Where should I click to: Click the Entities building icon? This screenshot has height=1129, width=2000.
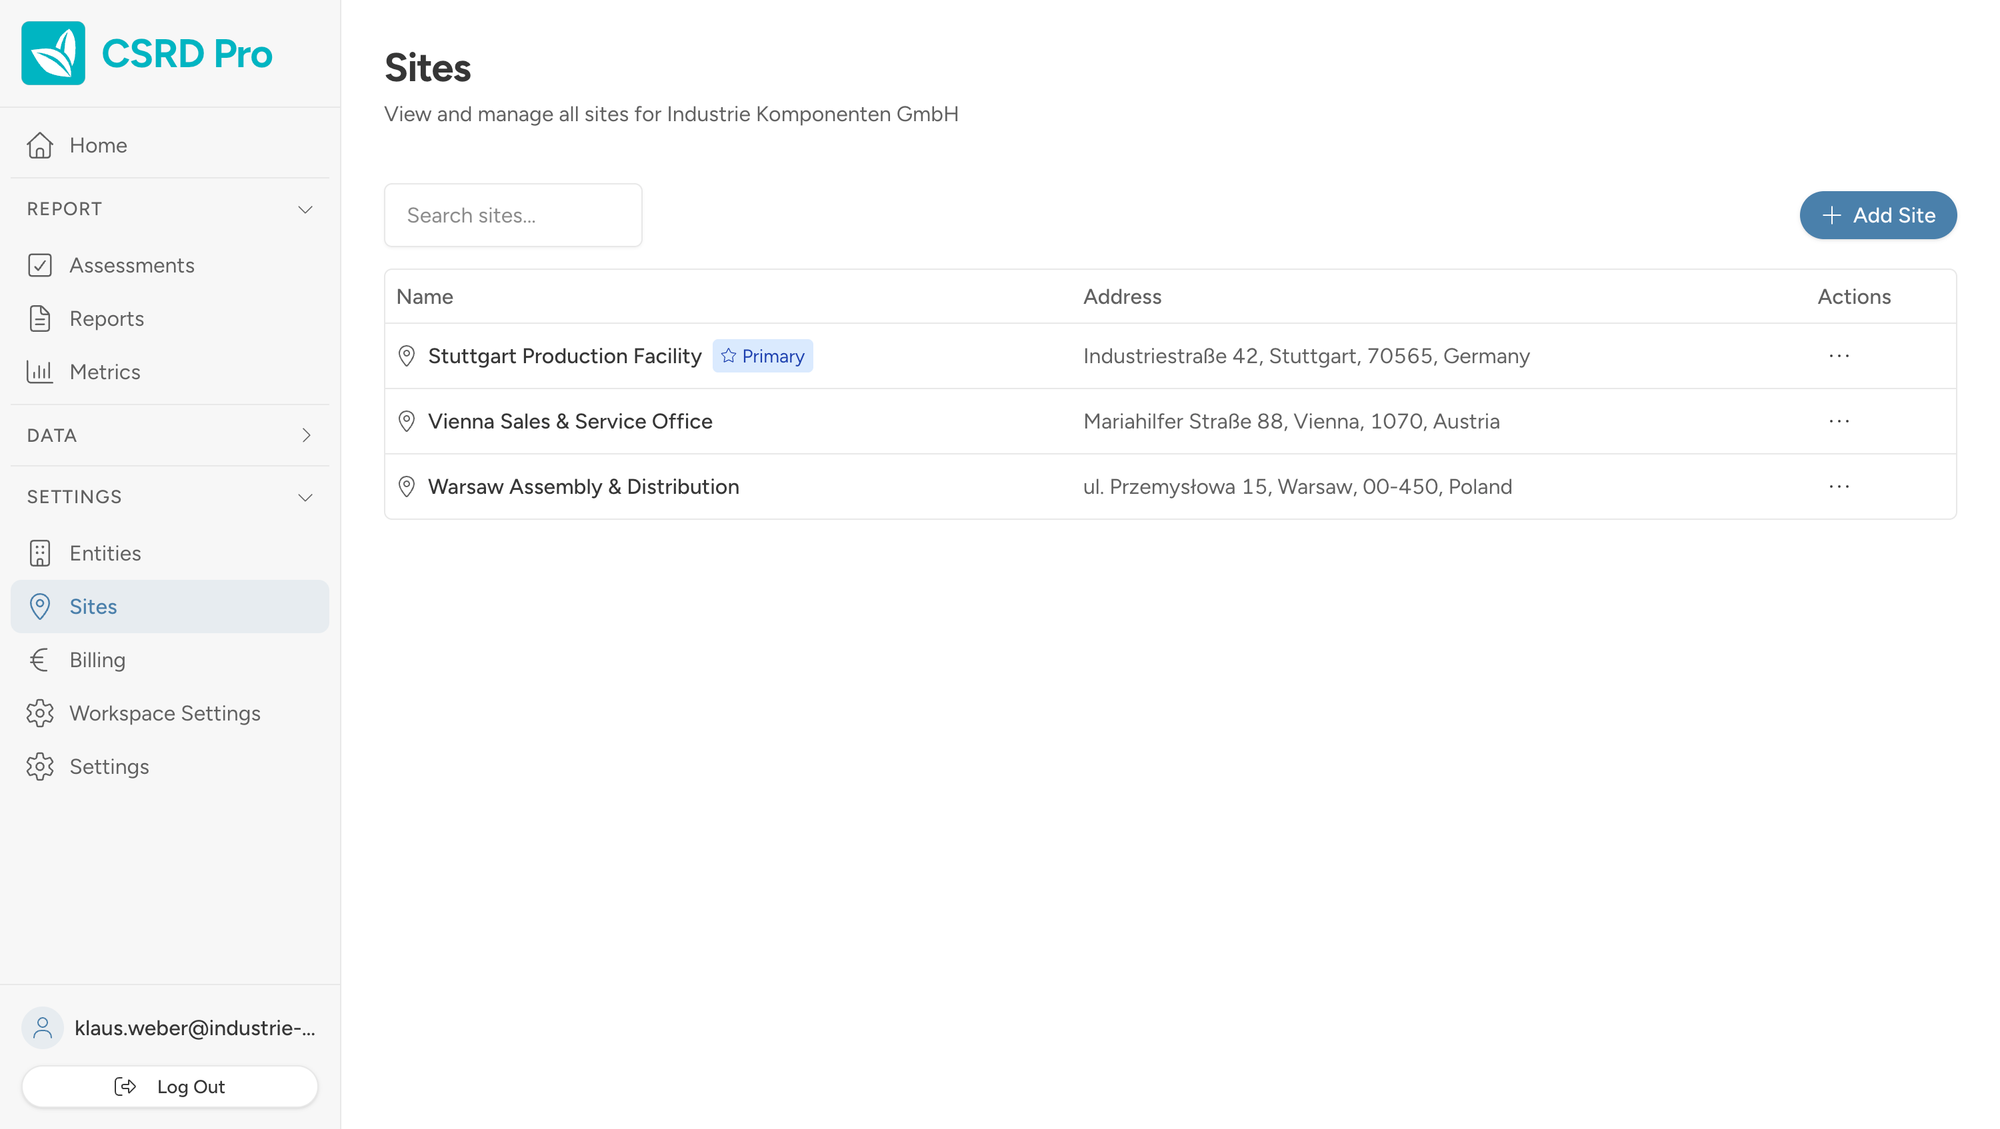click(x=40, y=553)
